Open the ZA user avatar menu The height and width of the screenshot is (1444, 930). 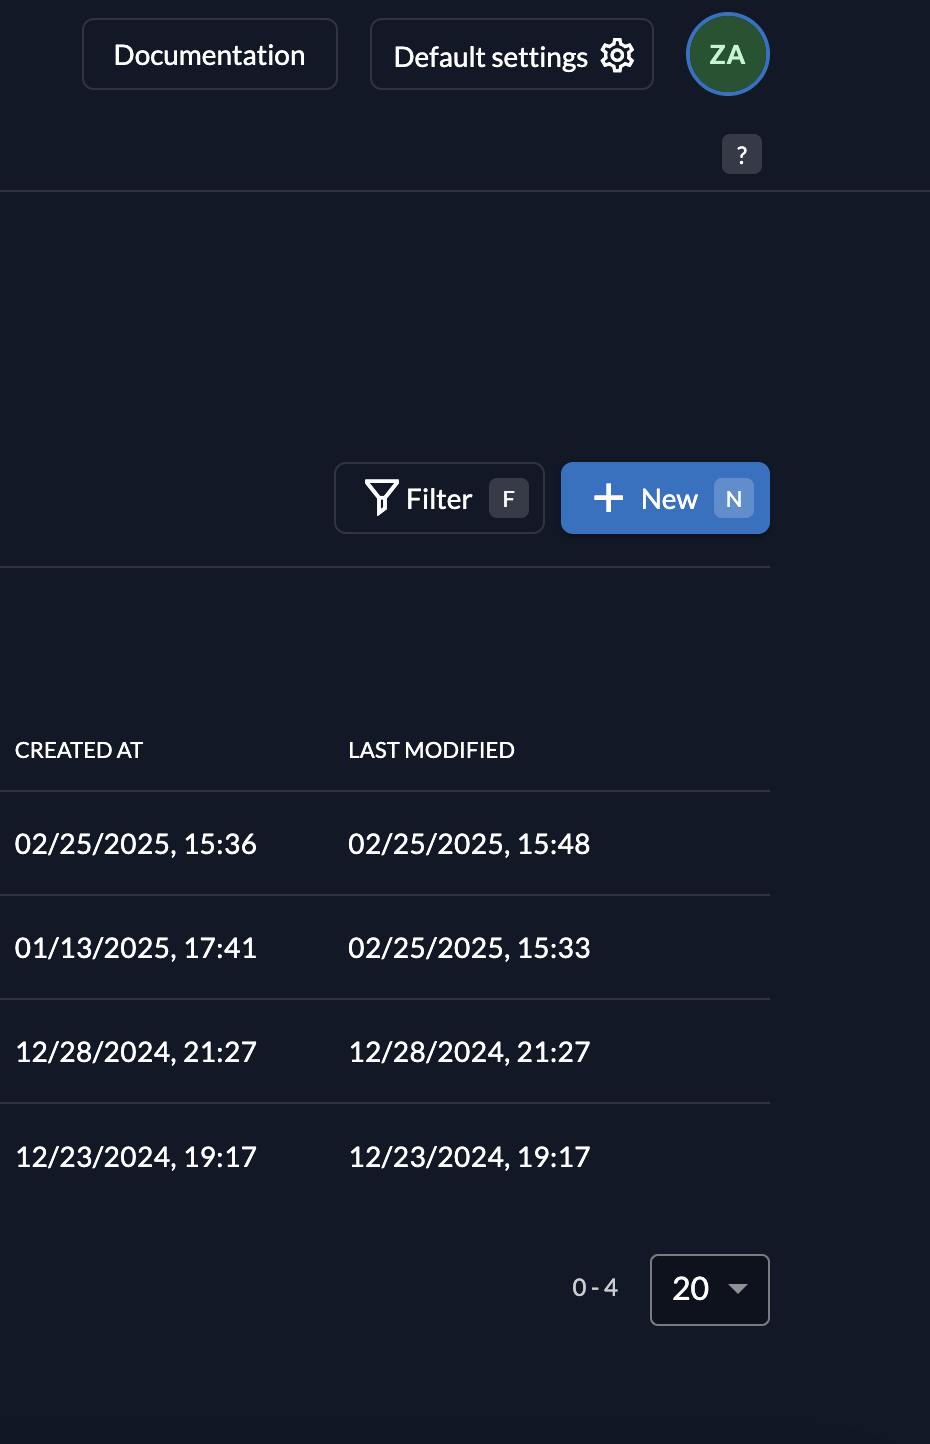click(727, 55)
